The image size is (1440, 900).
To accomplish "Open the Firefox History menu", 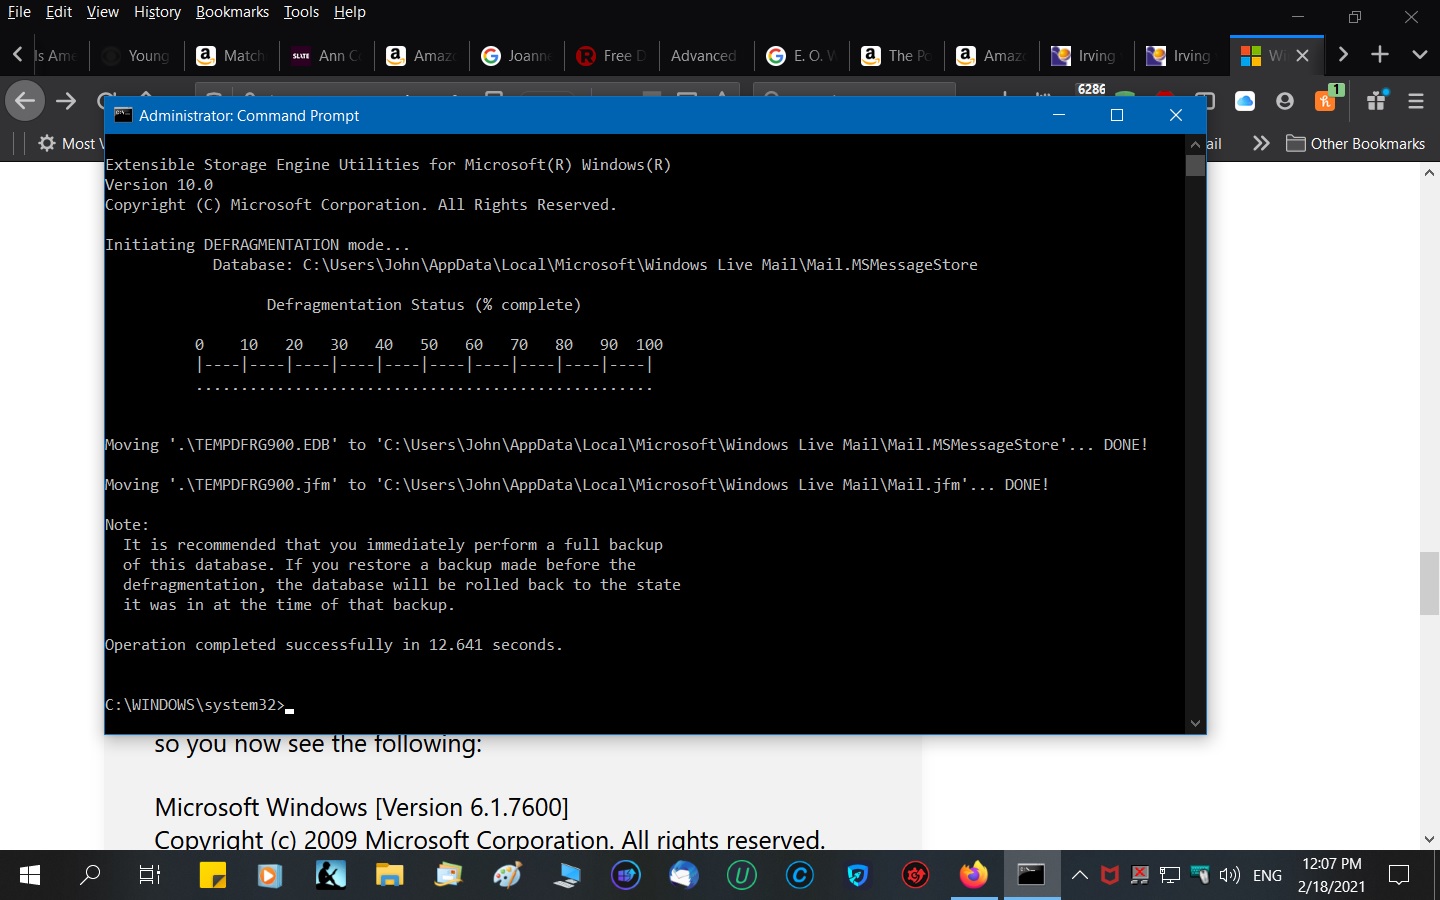I will pyautogui.click(x=157, y=12).
